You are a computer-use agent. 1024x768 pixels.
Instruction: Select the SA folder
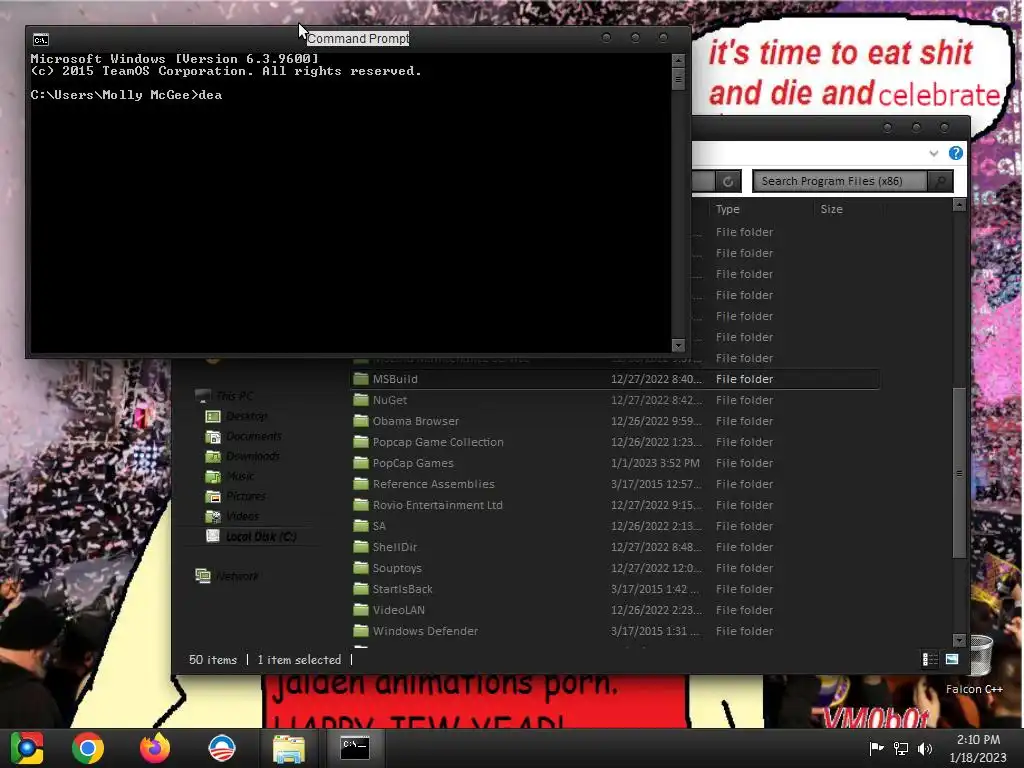615,526
